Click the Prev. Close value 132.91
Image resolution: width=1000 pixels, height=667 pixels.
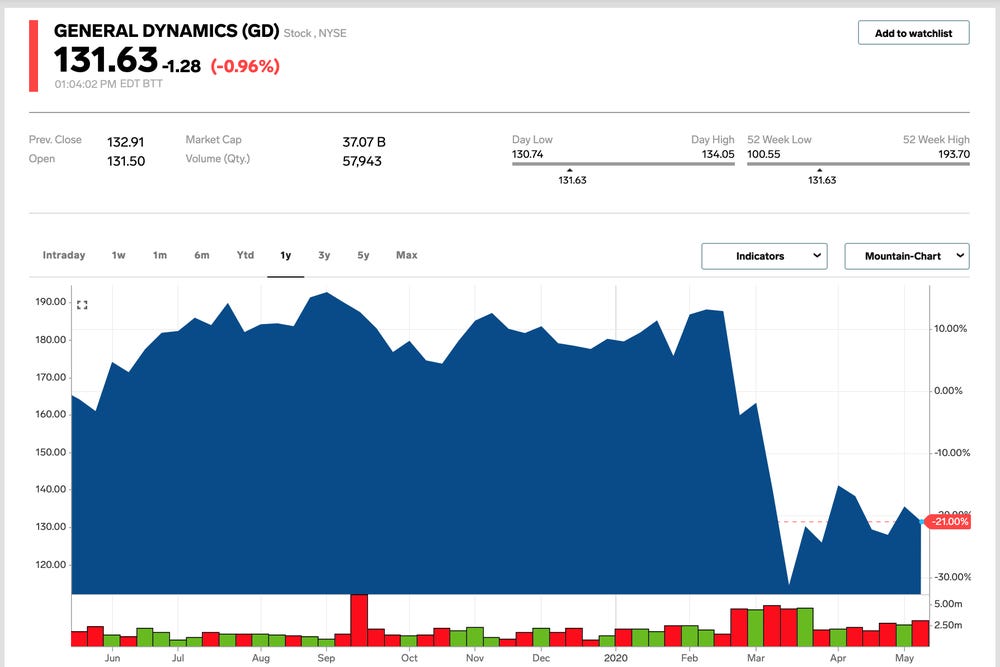tap(126, 142)
